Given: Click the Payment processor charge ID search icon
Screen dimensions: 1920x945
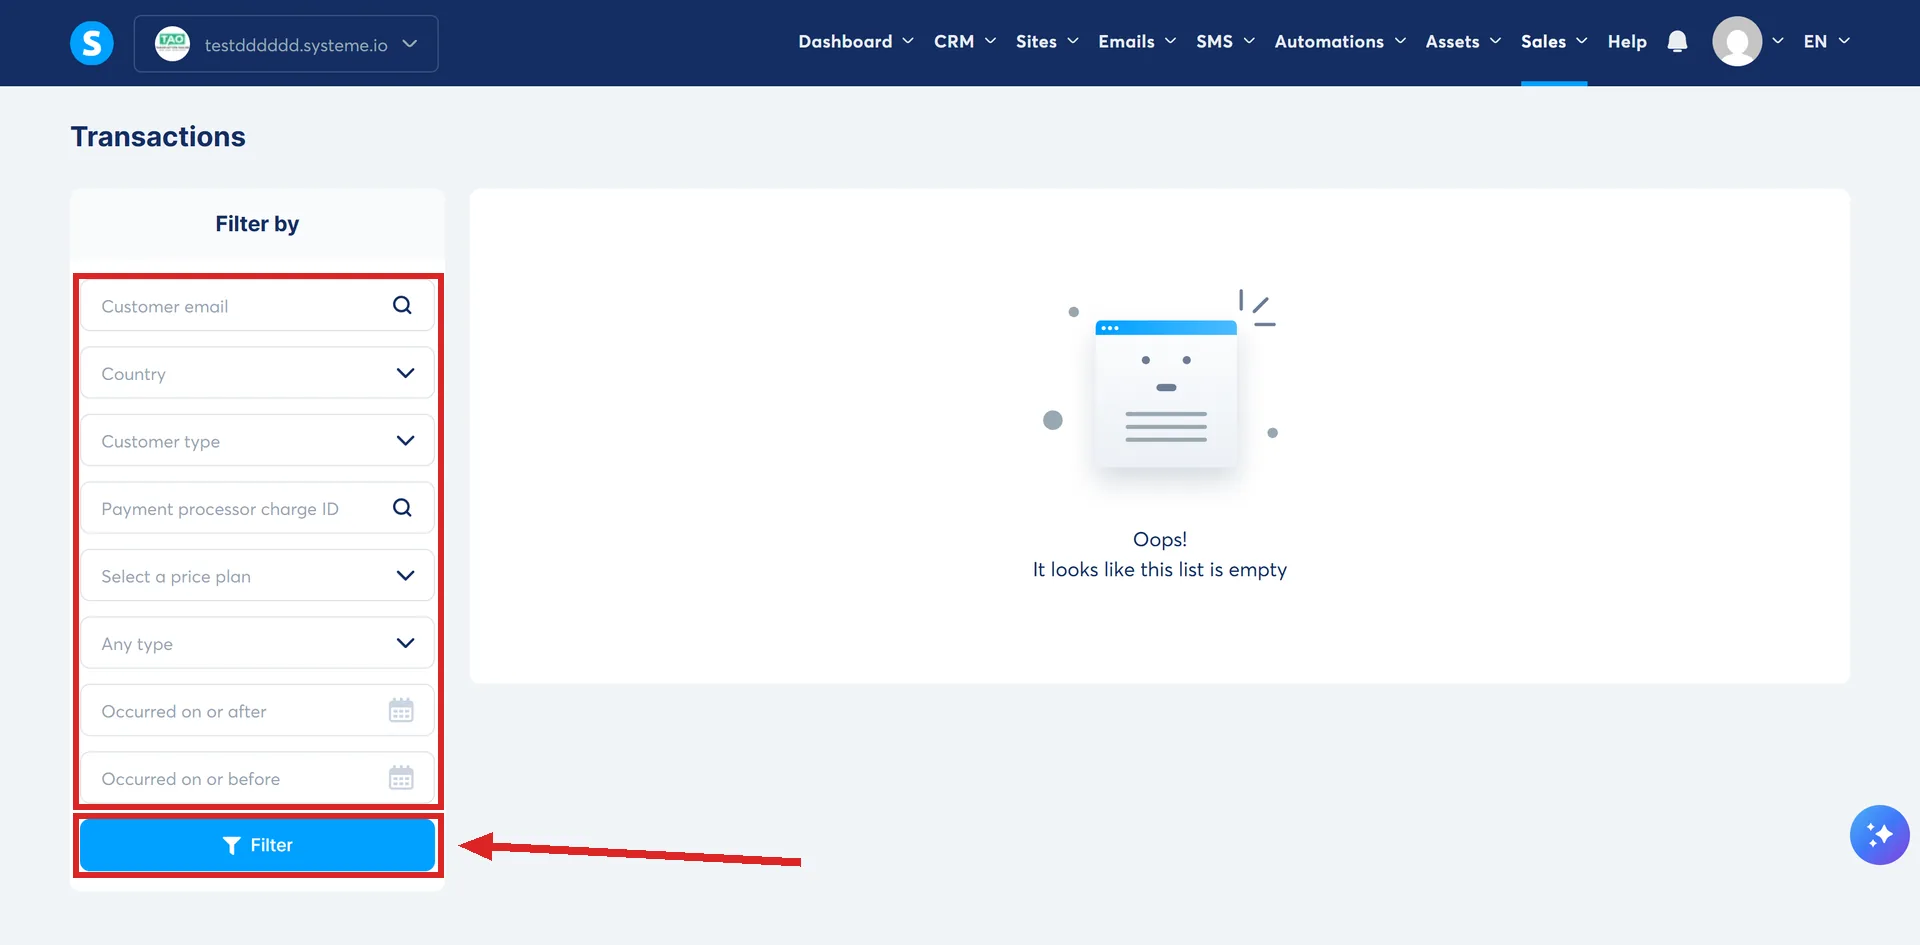Looking at the screenshot, I should coord(402,508).
